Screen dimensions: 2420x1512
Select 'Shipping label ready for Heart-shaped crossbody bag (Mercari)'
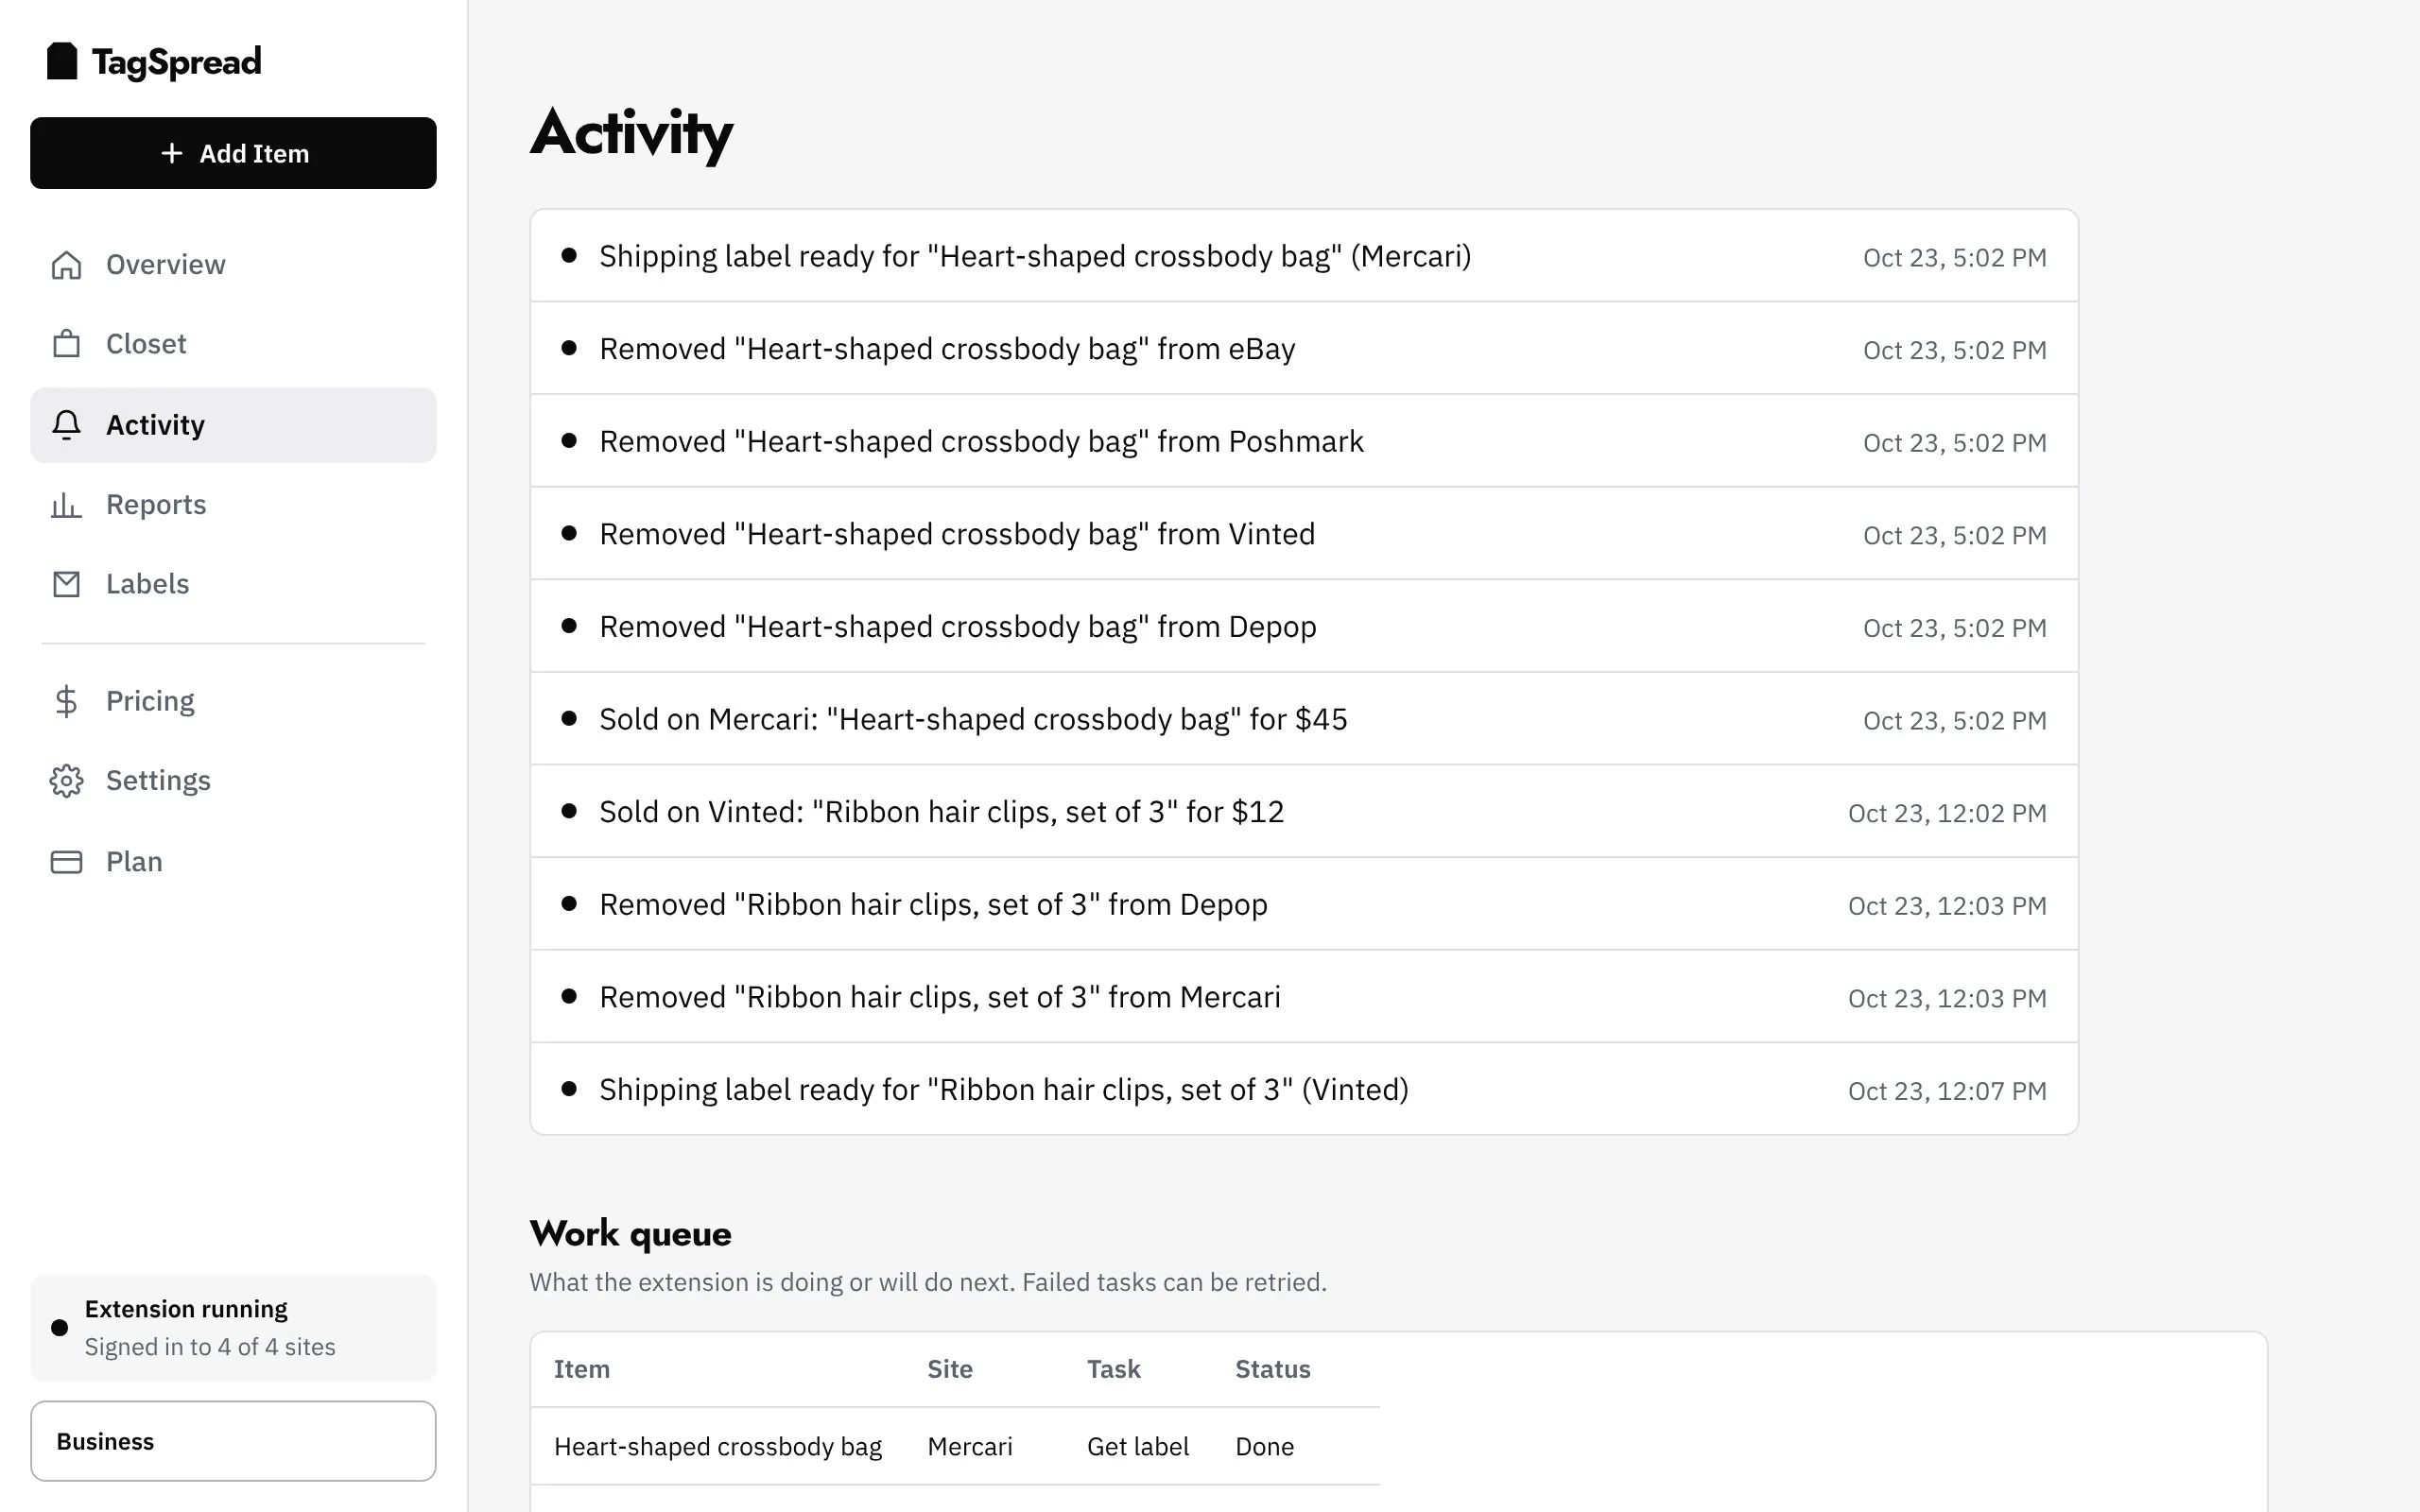[1304, 256]
